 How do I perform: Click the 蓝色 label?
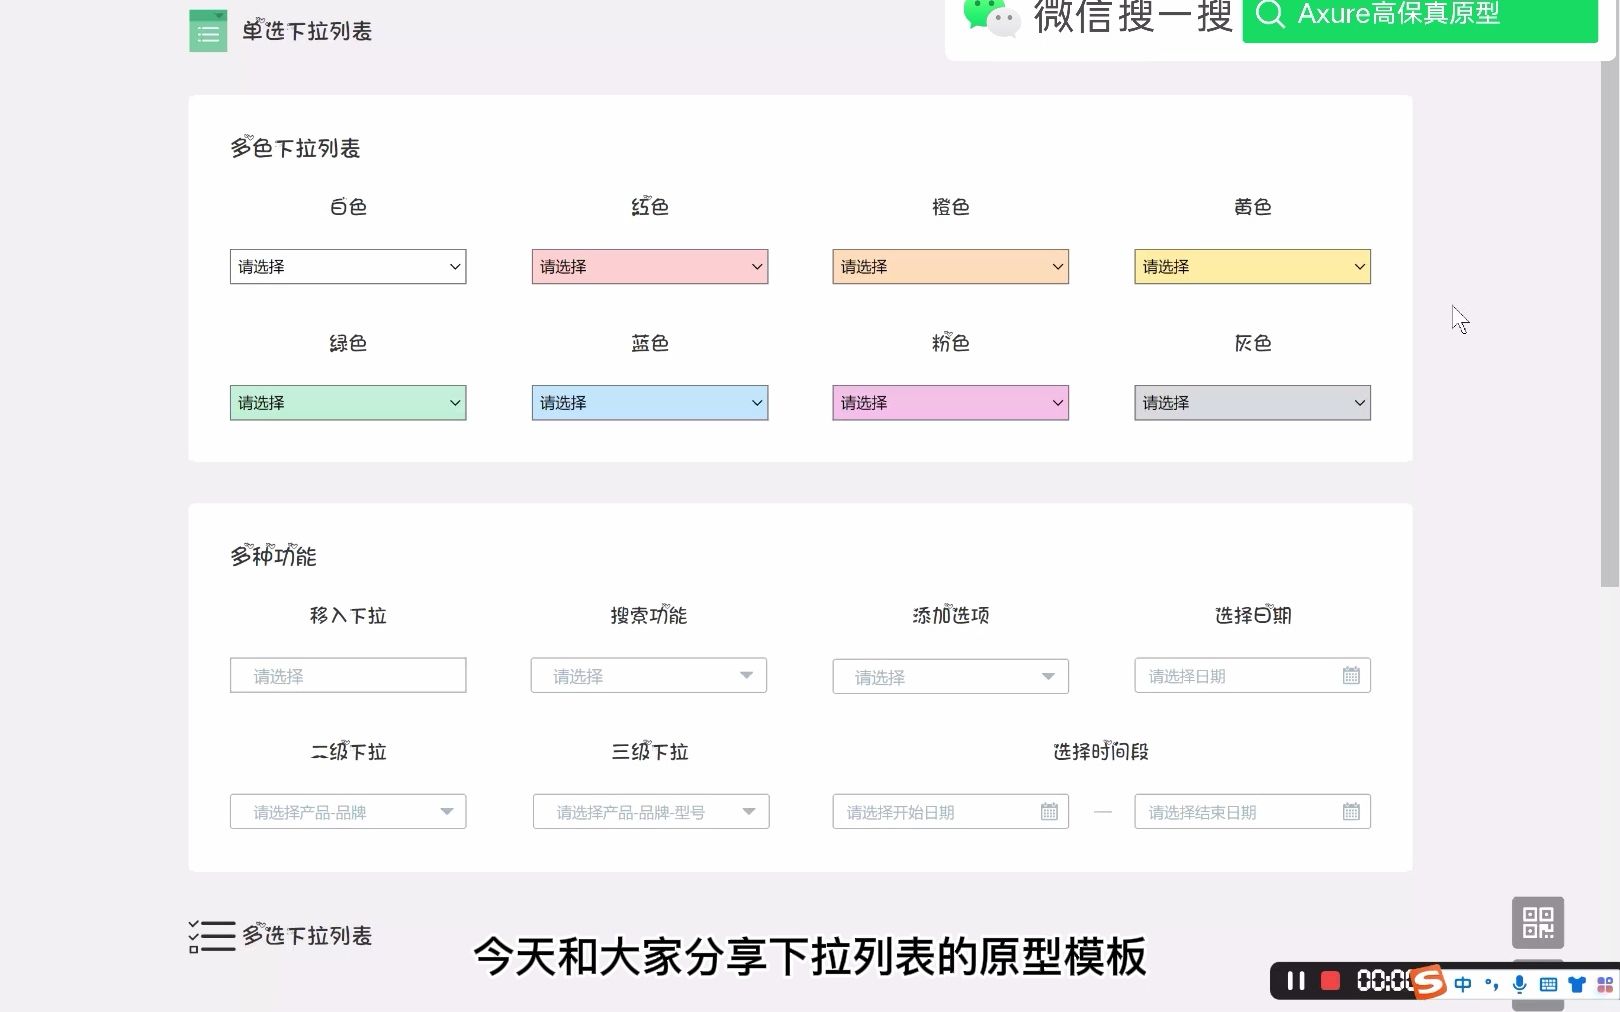click(650, 343)
